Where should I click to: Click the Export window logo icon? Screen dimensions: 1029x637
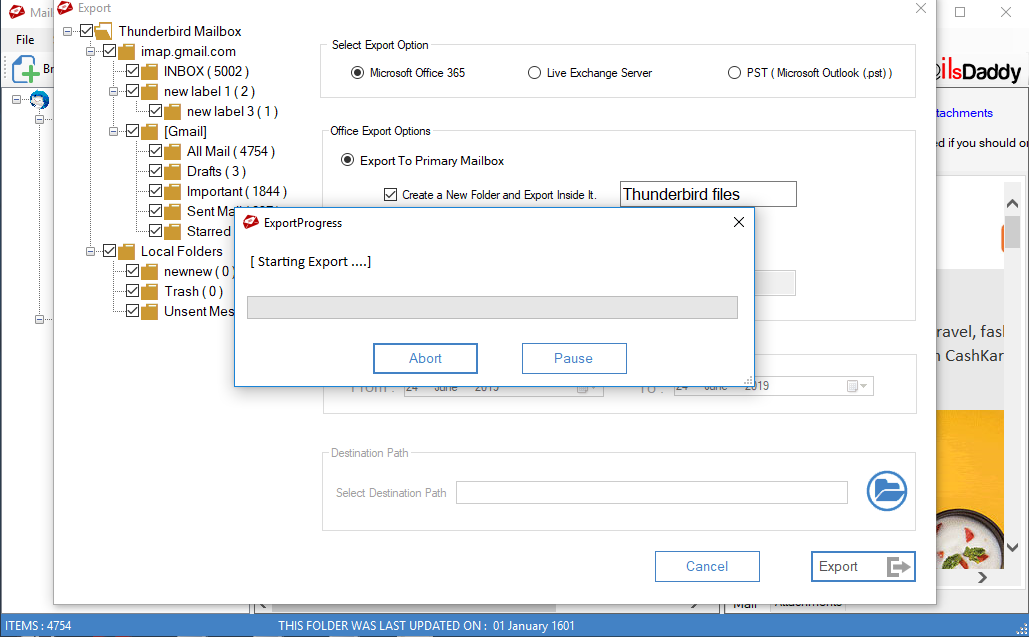coord(65,8)
